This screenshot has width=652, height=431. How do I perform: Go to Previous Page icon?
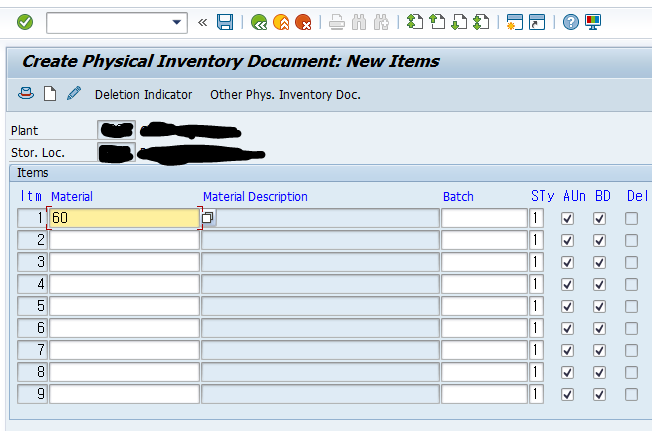pos(437,22)
